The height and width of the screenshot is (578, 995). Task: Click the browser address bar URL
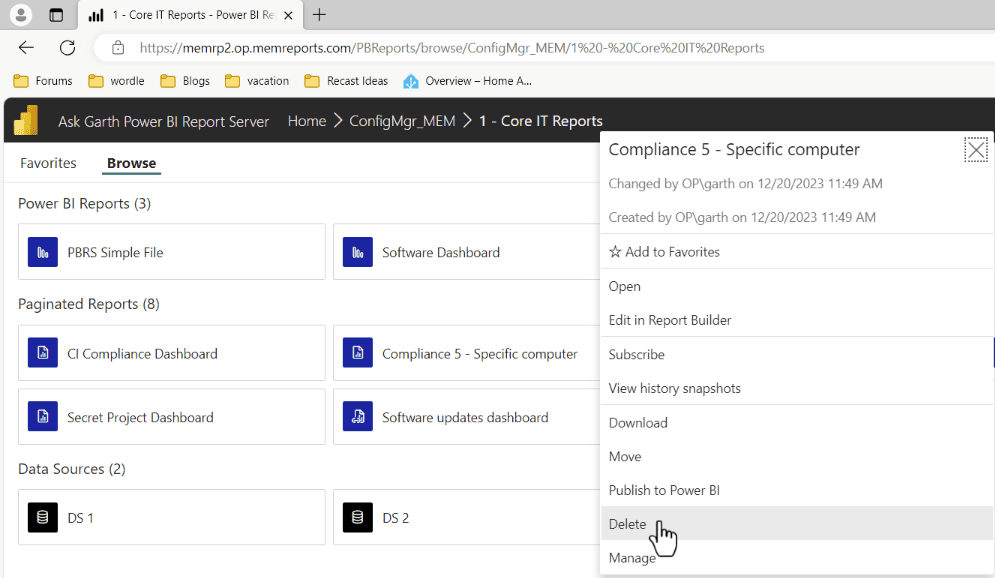(452, 48)
